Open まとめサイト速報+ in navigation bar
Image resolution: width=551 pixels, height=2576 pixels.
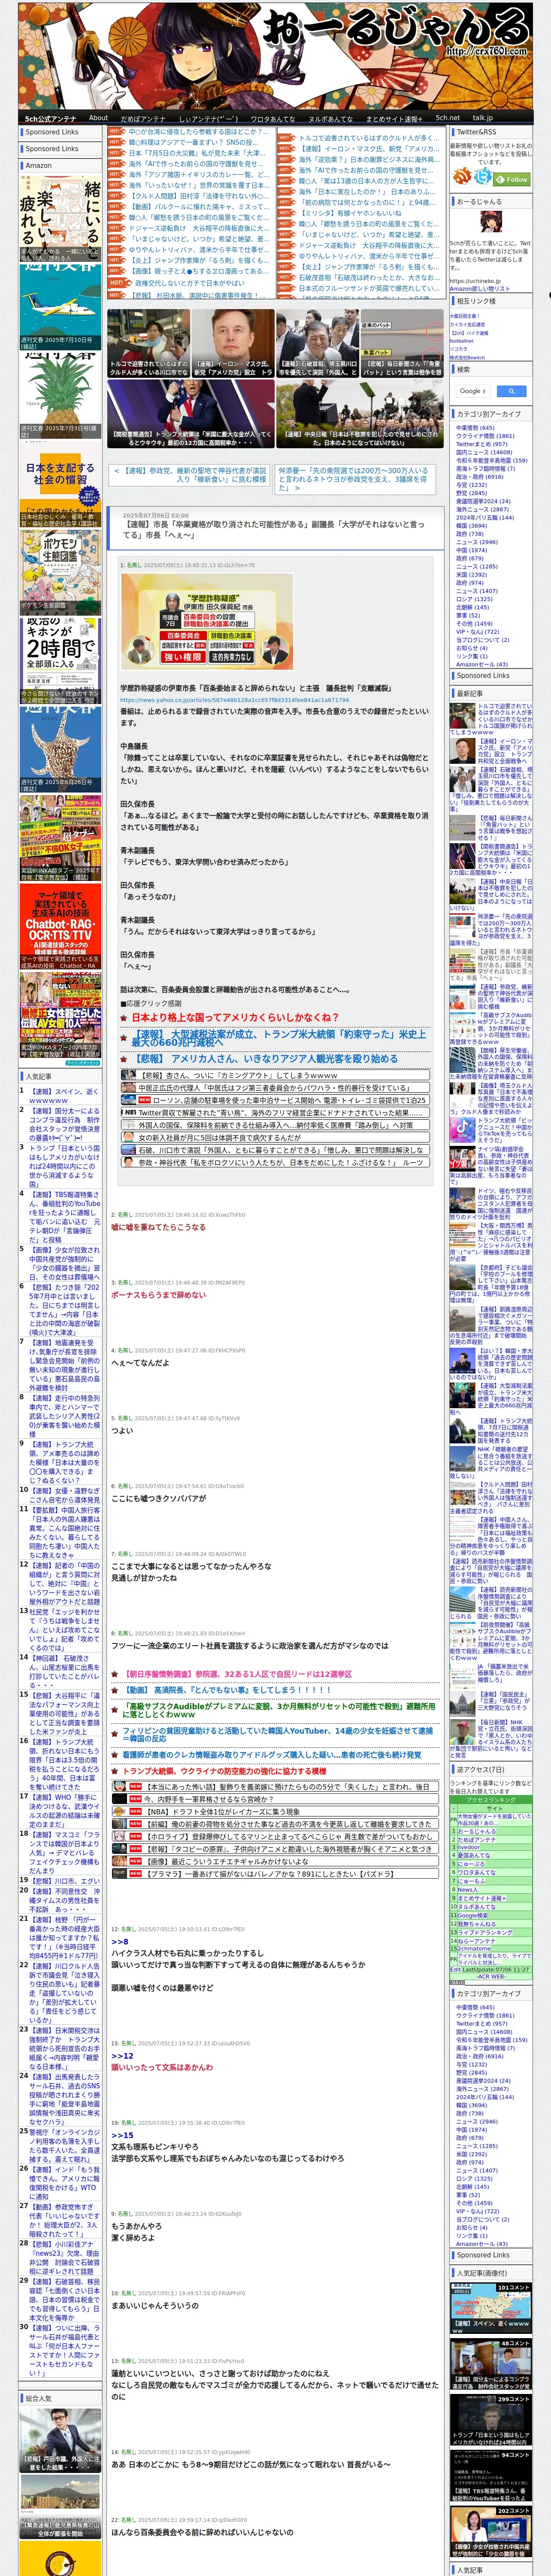(394, 118)
